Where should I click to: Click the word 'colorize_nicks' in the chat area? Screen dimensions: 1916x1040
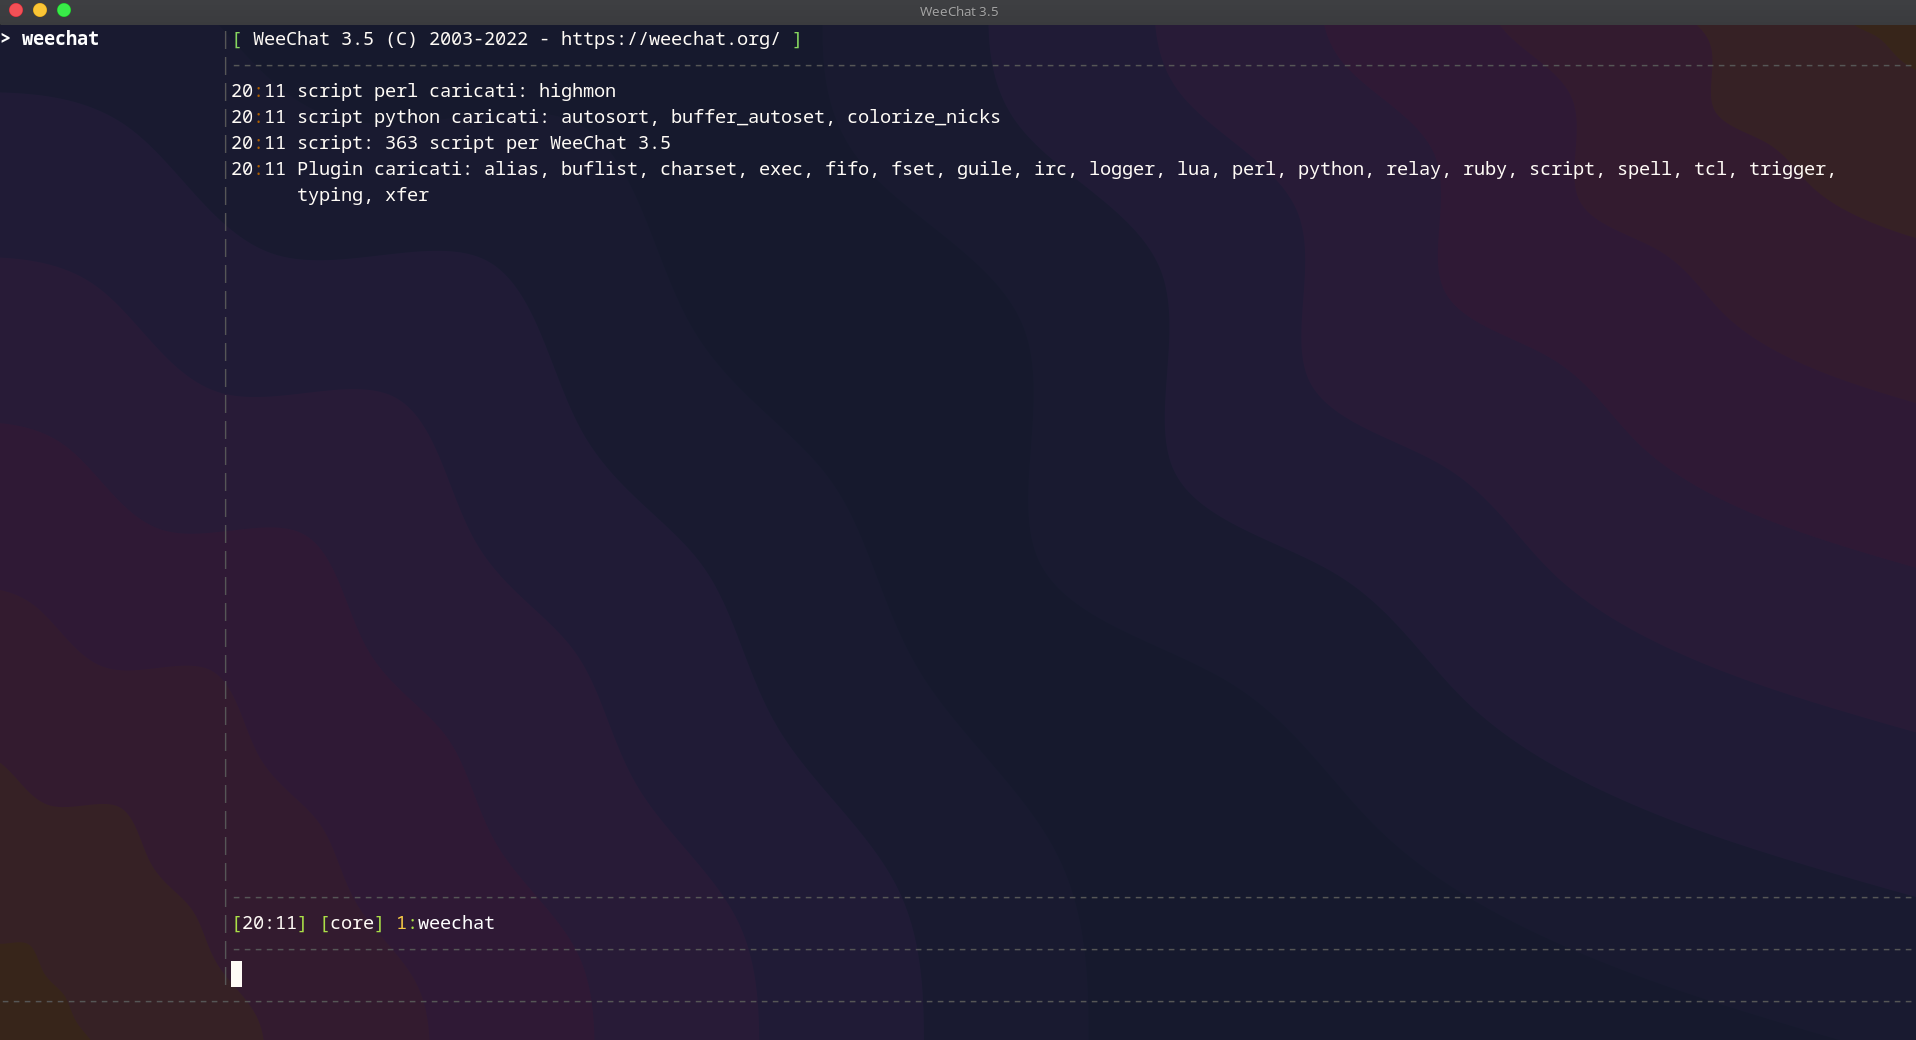tap(924, 117)
